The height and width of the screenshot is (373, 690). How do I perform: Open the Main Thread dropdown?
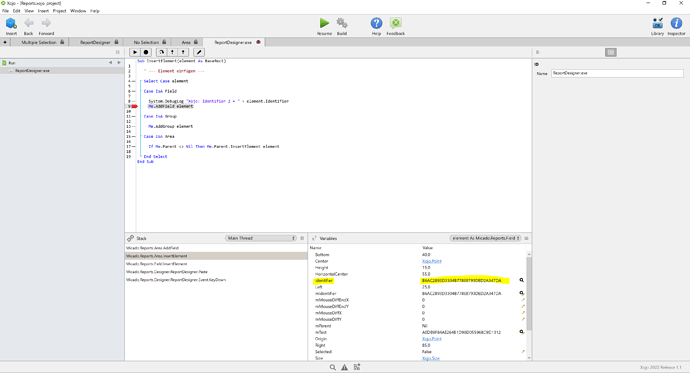click(x=261, y=238)
